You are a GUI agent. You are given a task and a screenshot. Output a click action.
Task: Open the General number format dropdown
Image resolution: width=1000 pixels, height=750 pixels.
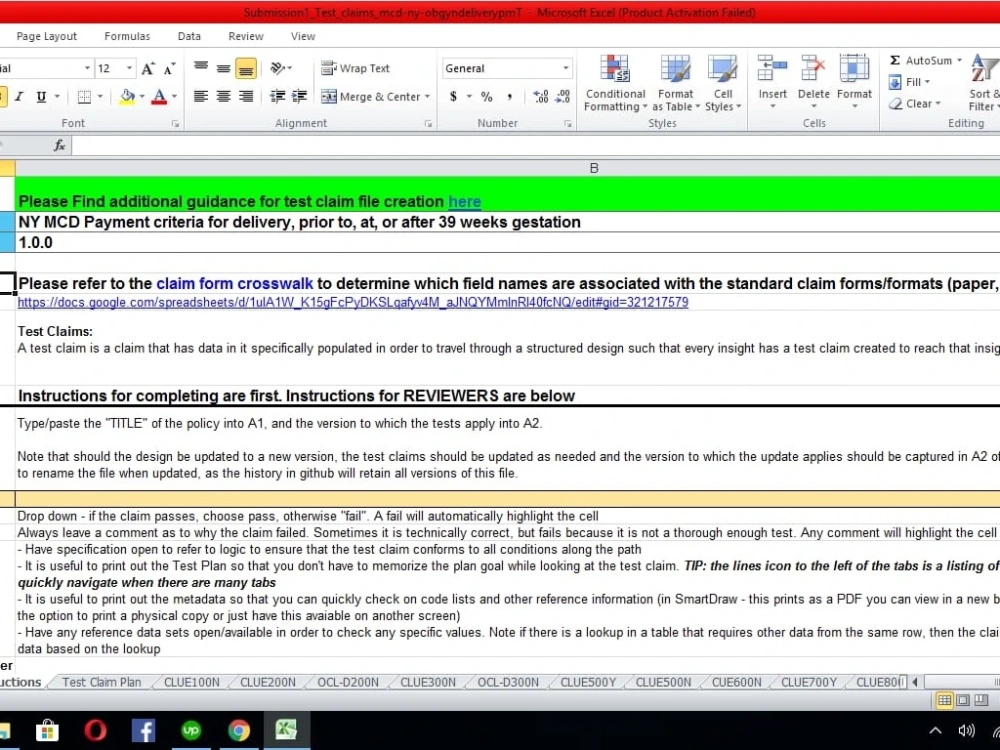click(565, 68)
